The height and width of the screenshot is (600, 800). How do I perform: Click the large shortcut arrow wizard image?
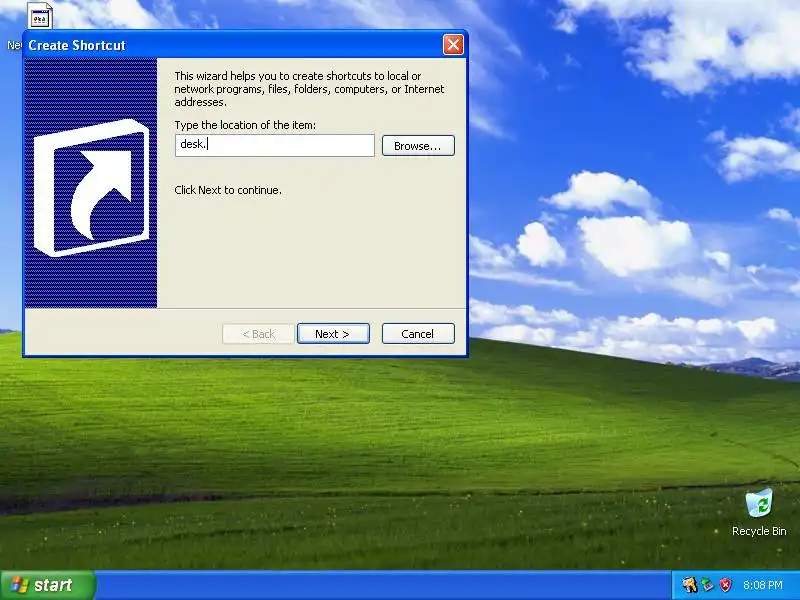[91, 183]
